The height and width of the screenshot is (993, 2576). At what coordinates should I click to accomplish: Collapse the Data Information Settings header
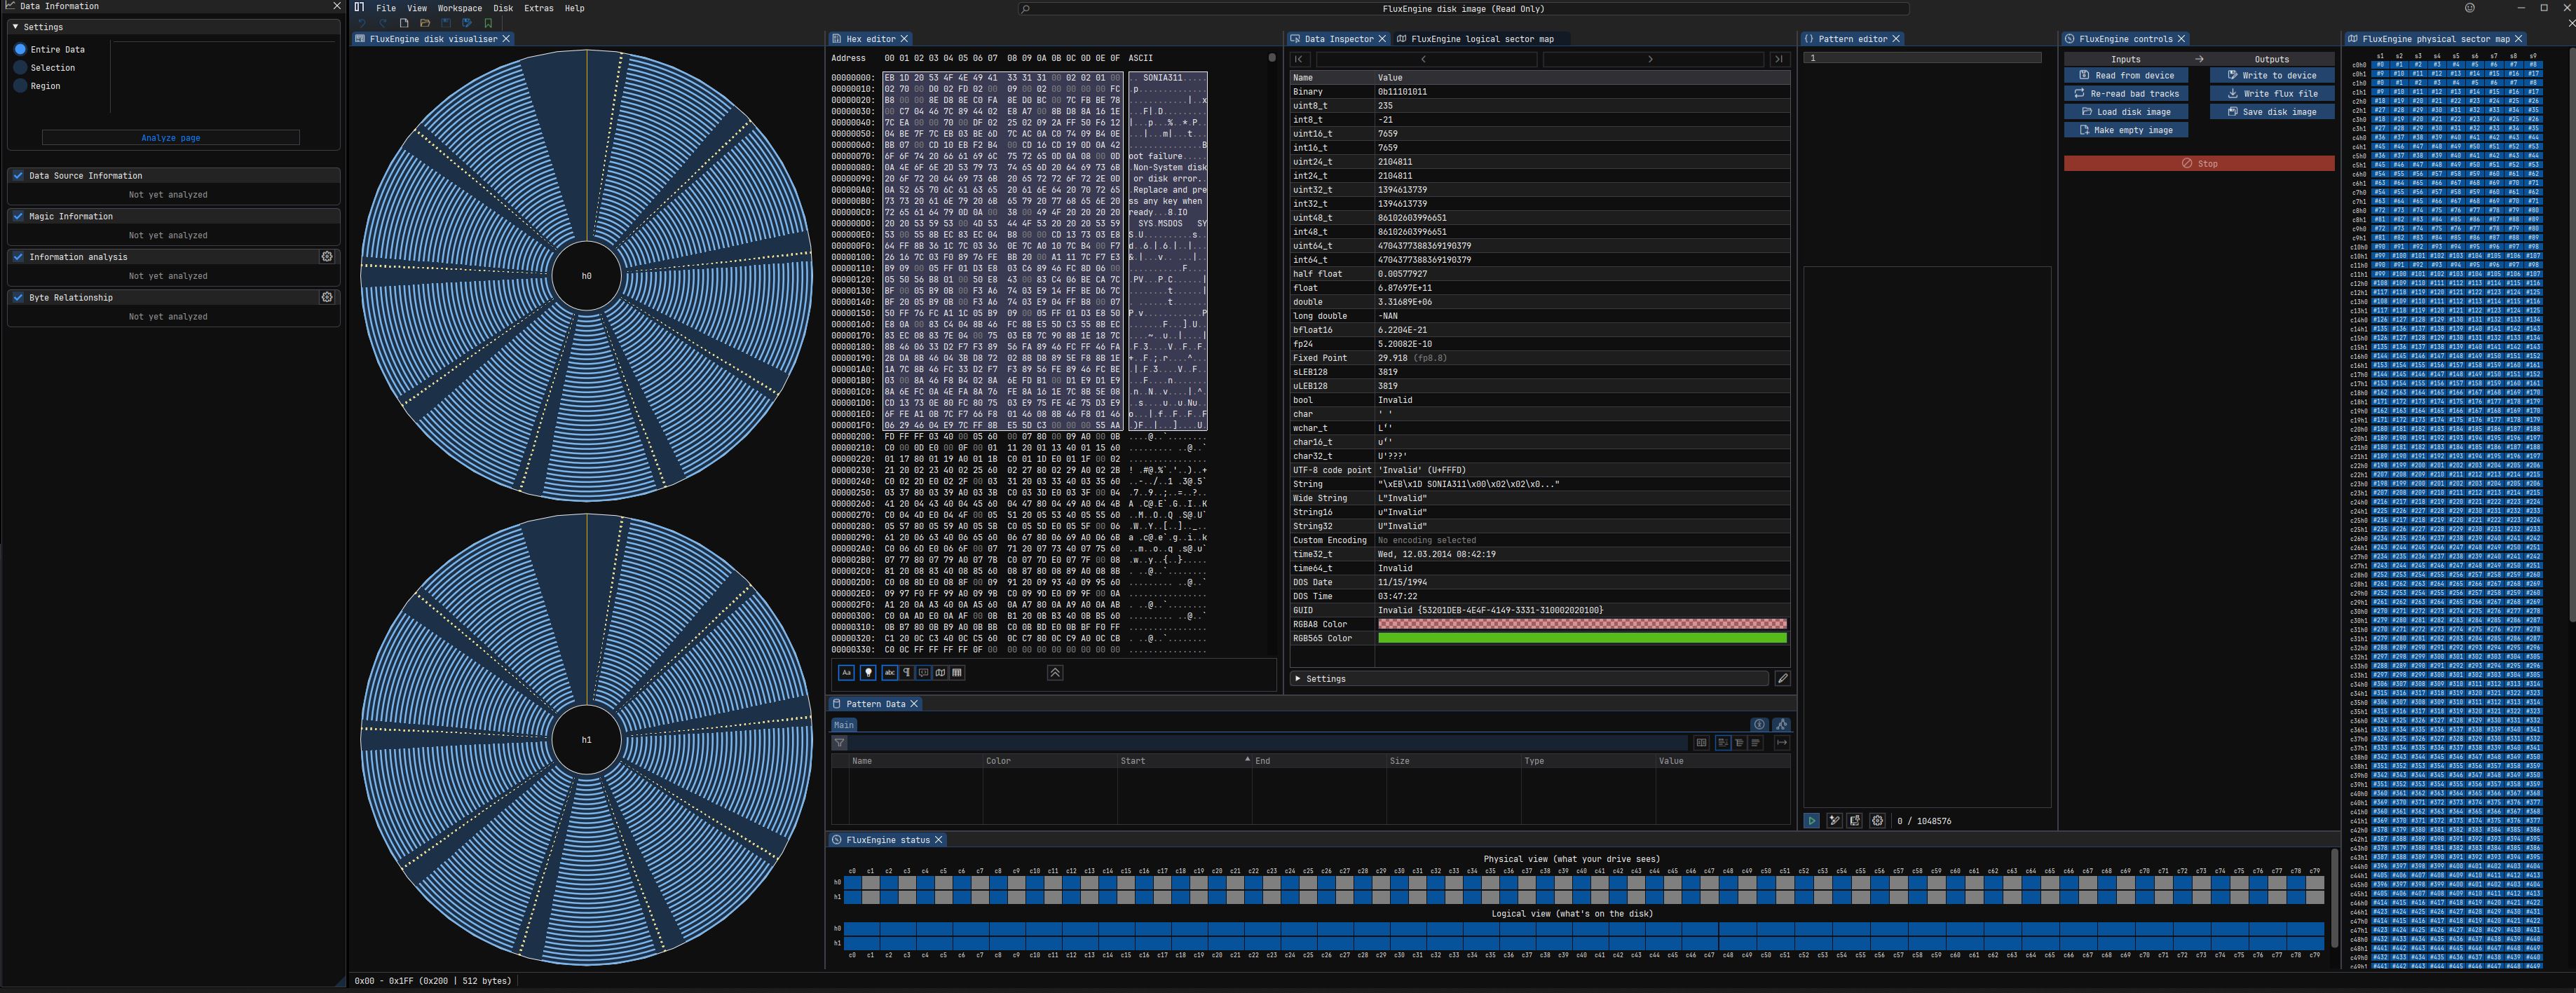[x=42, y=27]
